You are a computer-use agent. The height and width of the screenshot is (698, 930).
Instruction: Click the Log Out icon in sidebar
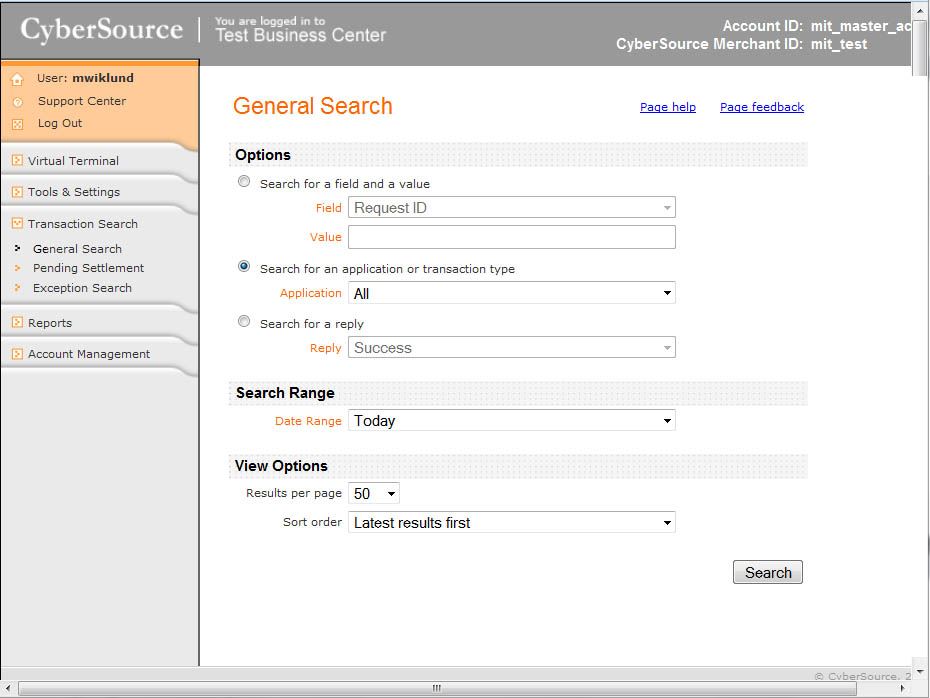point(17,124)
